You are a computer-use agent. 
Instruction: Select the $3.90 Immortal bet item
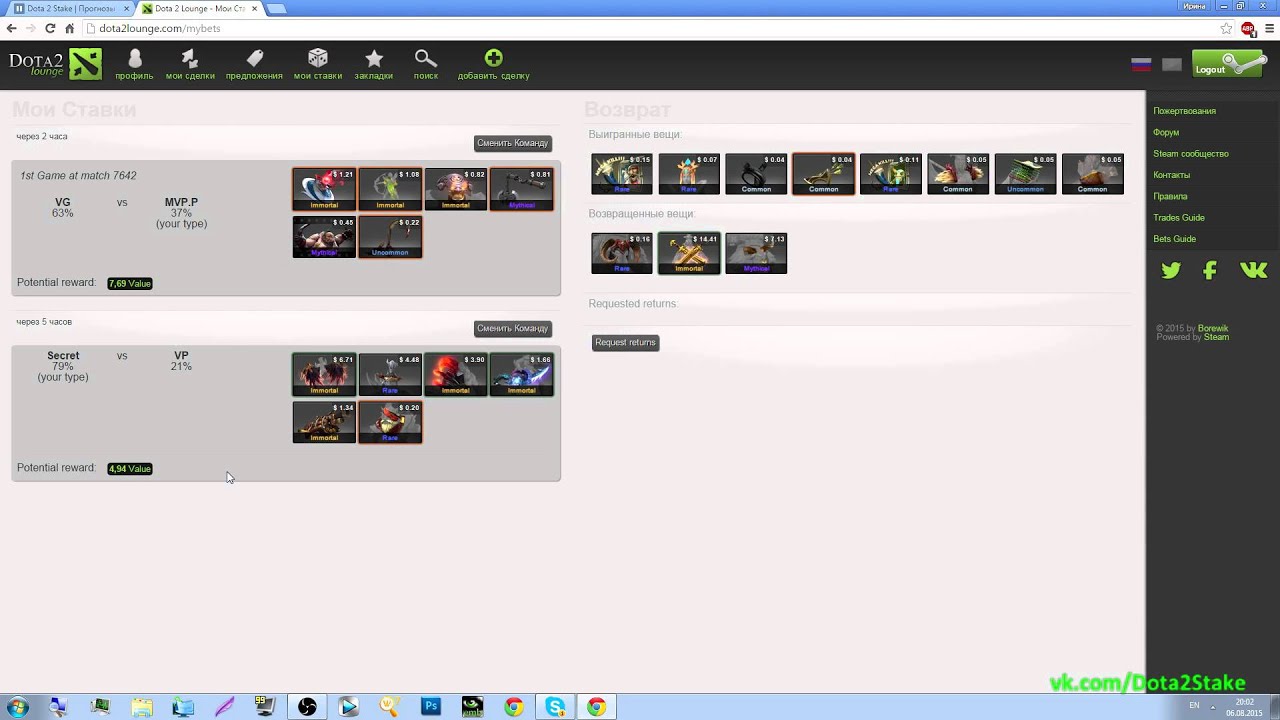point(455,375)
